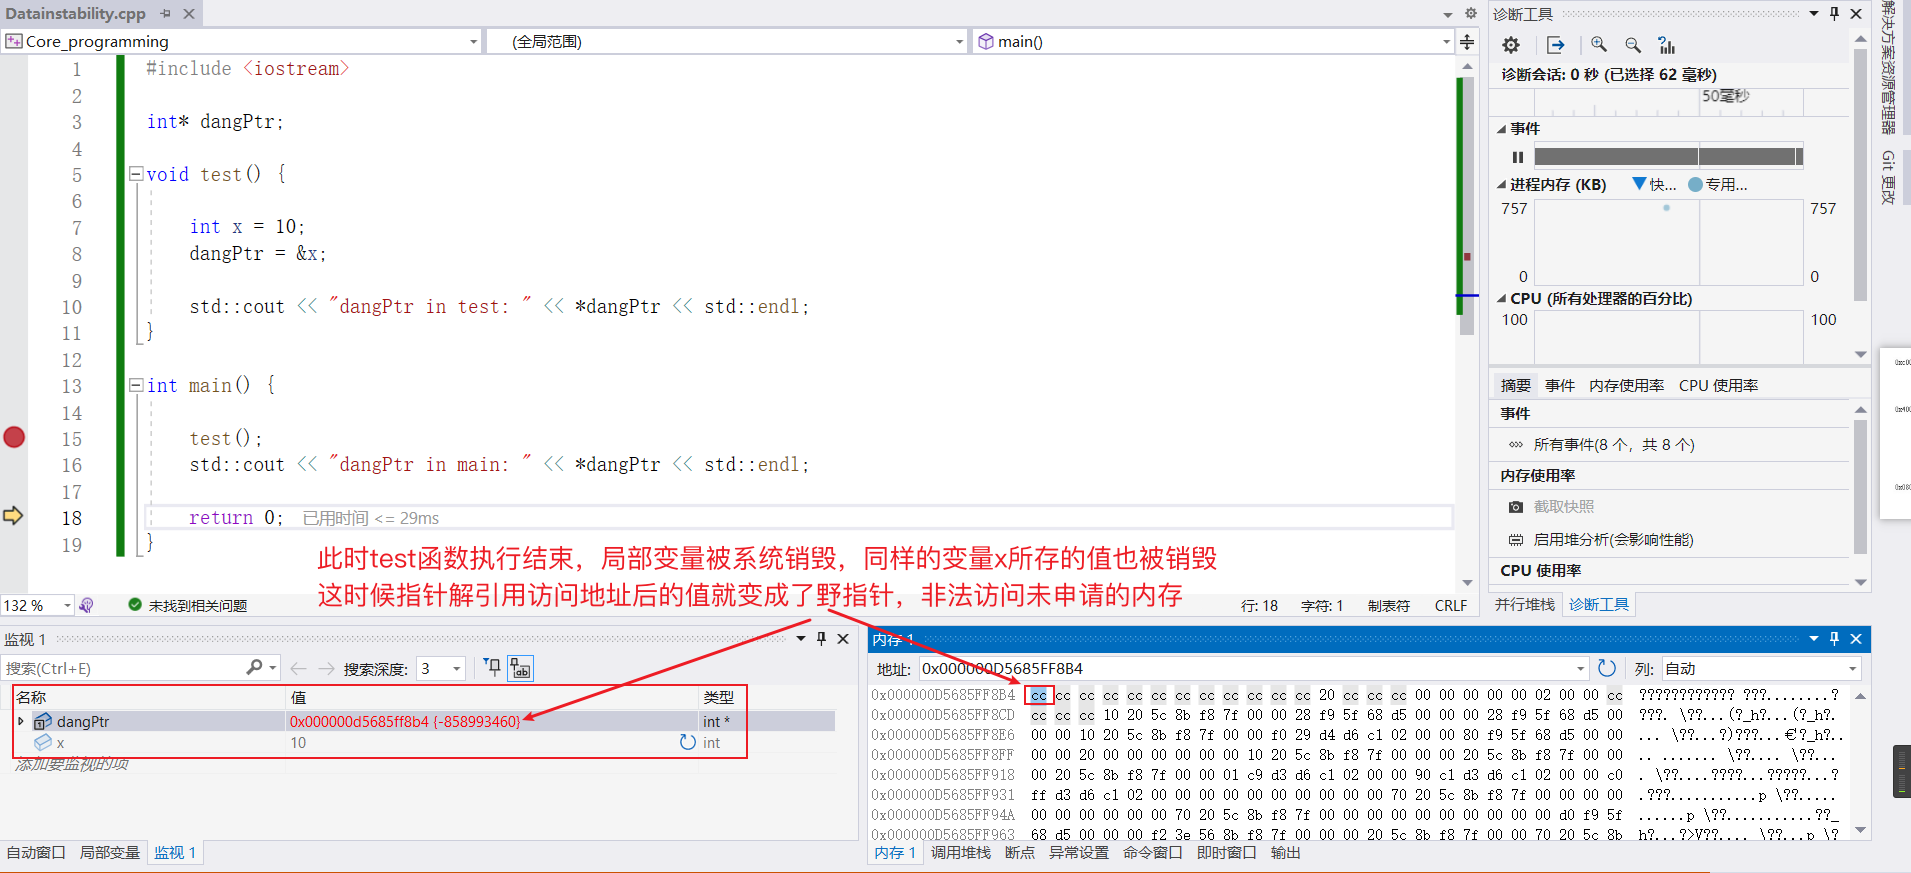Switch to the 局部变量 tab
The image size is (1911, 873).
tap(110, 853)
